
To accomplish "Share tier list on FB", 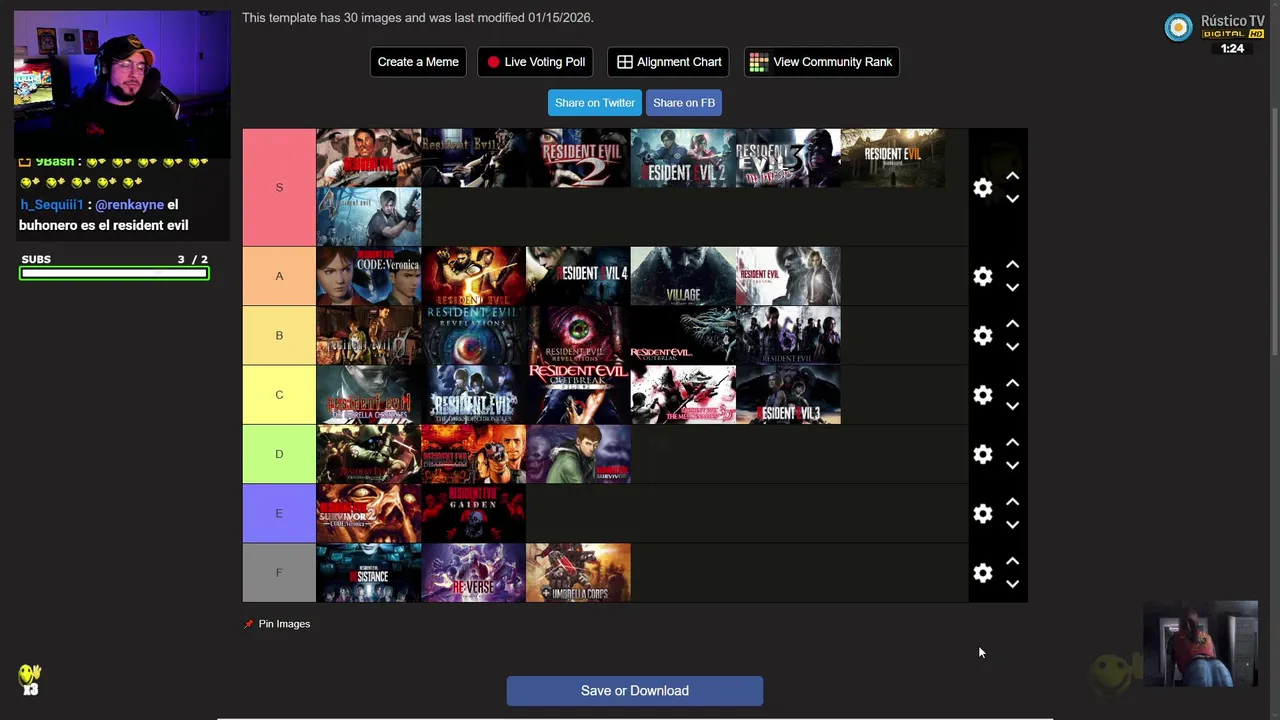I will click(684, 103).
